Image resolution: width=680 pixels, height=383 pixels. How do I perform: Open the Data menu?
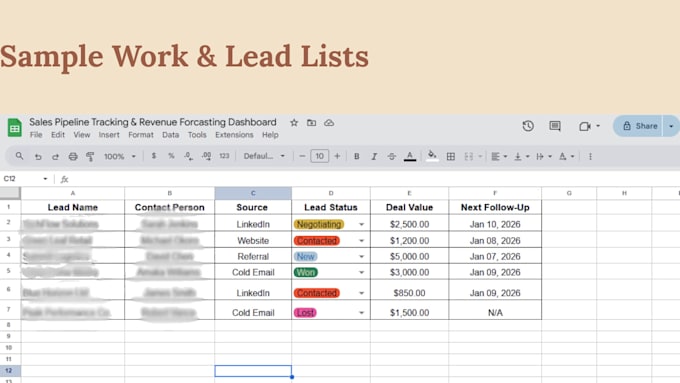[x=170, y=135]
